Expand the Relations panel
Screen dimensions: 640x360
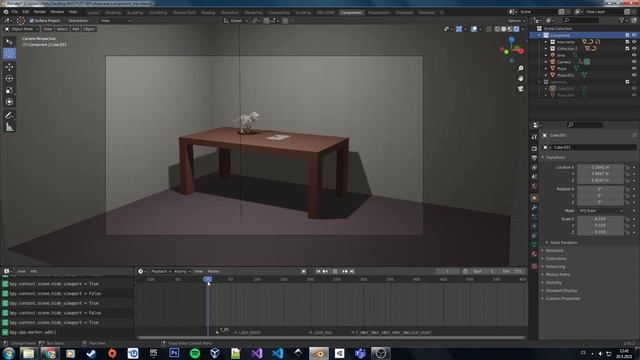pos(554,250)
